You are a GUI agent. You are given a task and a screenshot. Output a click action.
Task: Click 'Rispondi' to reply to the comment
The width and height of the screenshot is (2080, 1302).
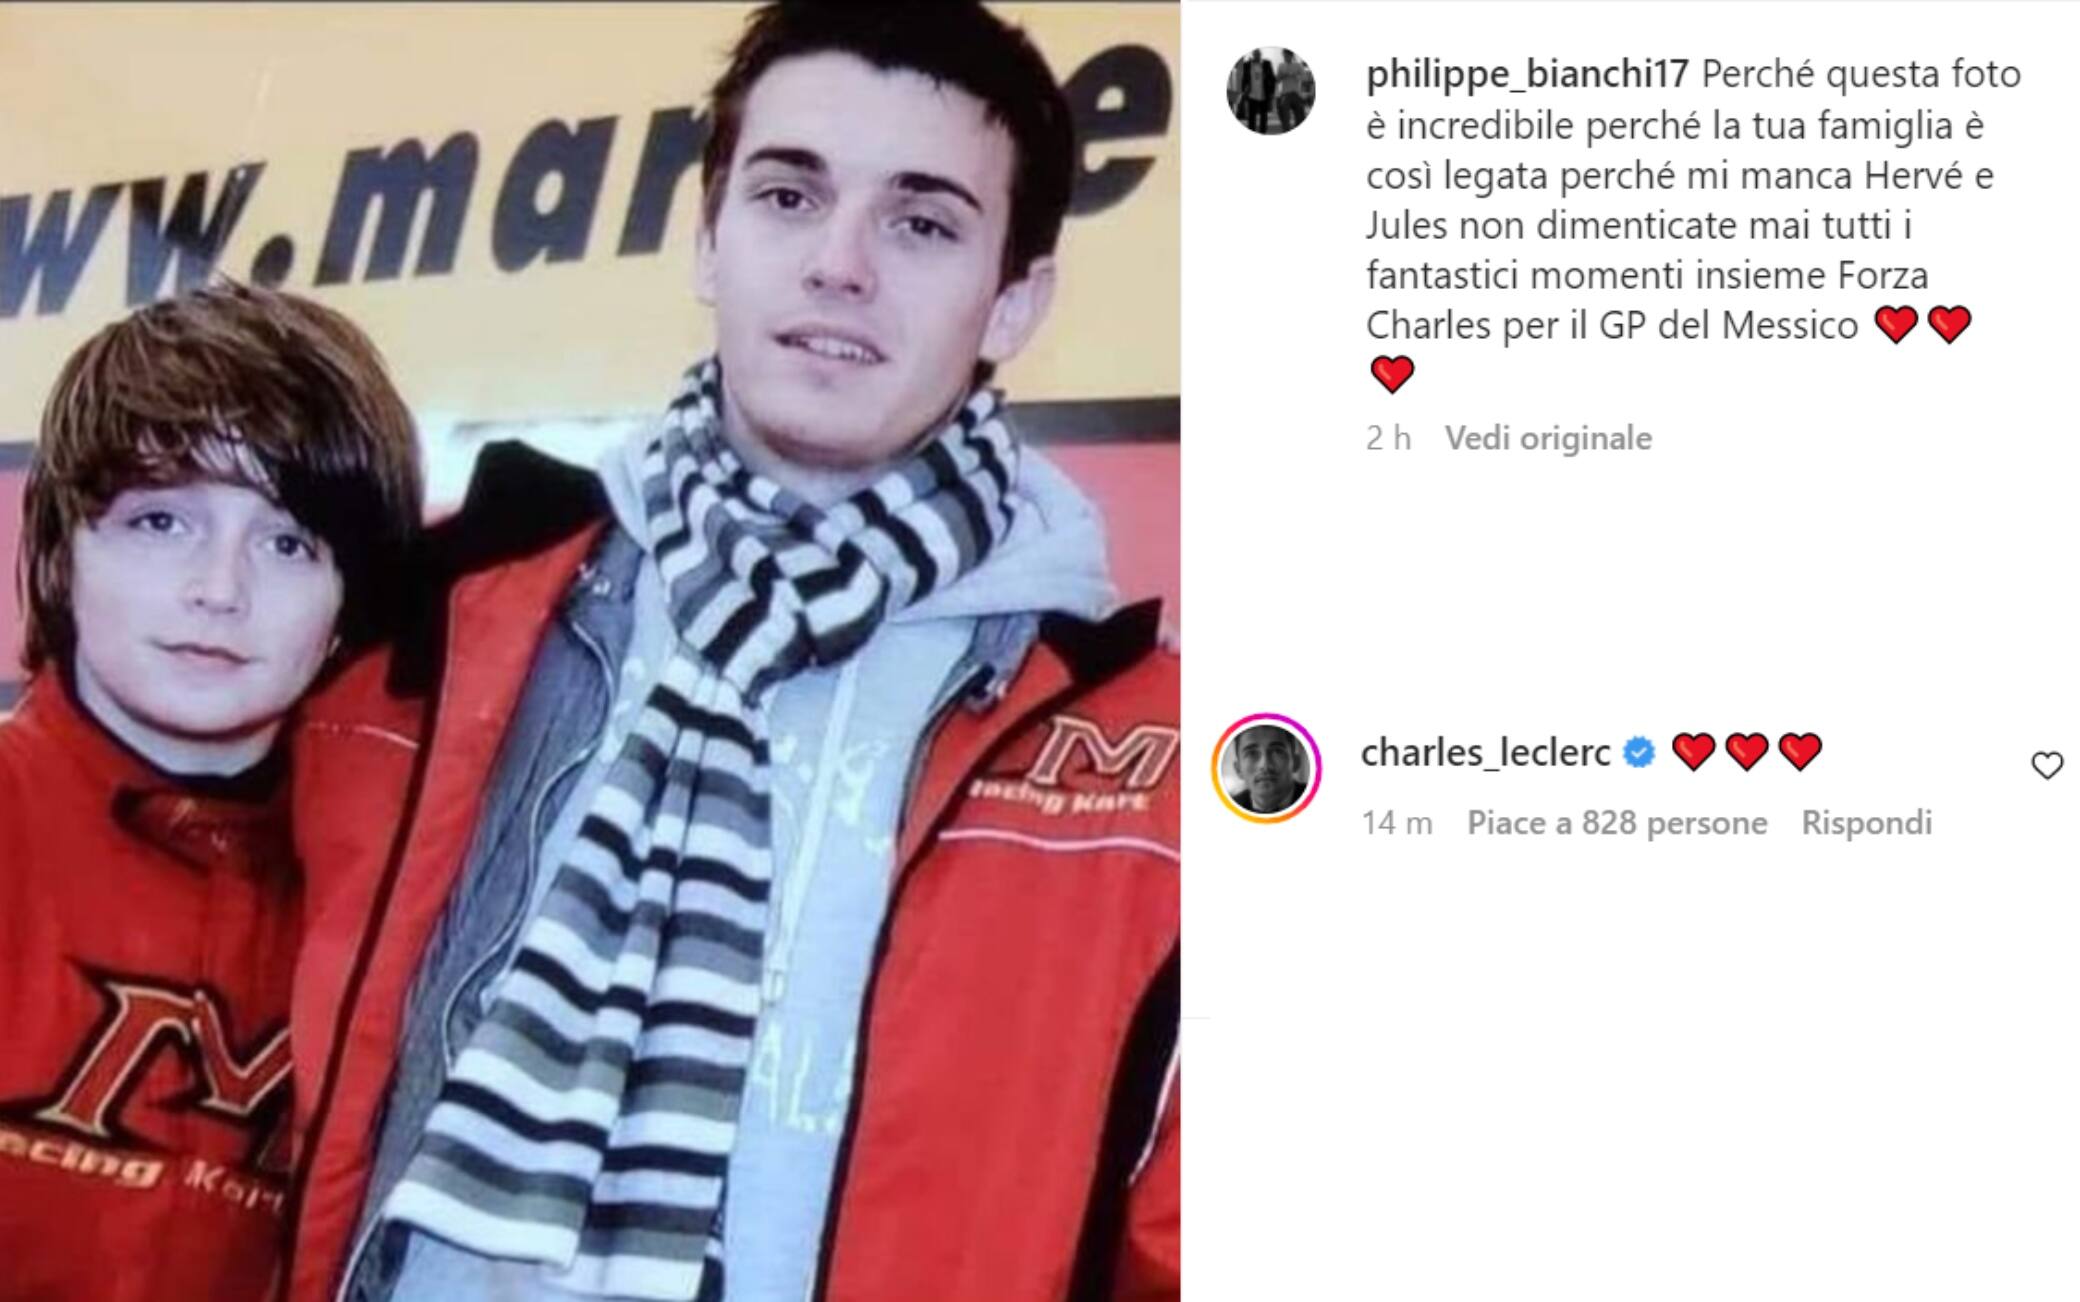pyautogui.click(x=1866, y=823)
